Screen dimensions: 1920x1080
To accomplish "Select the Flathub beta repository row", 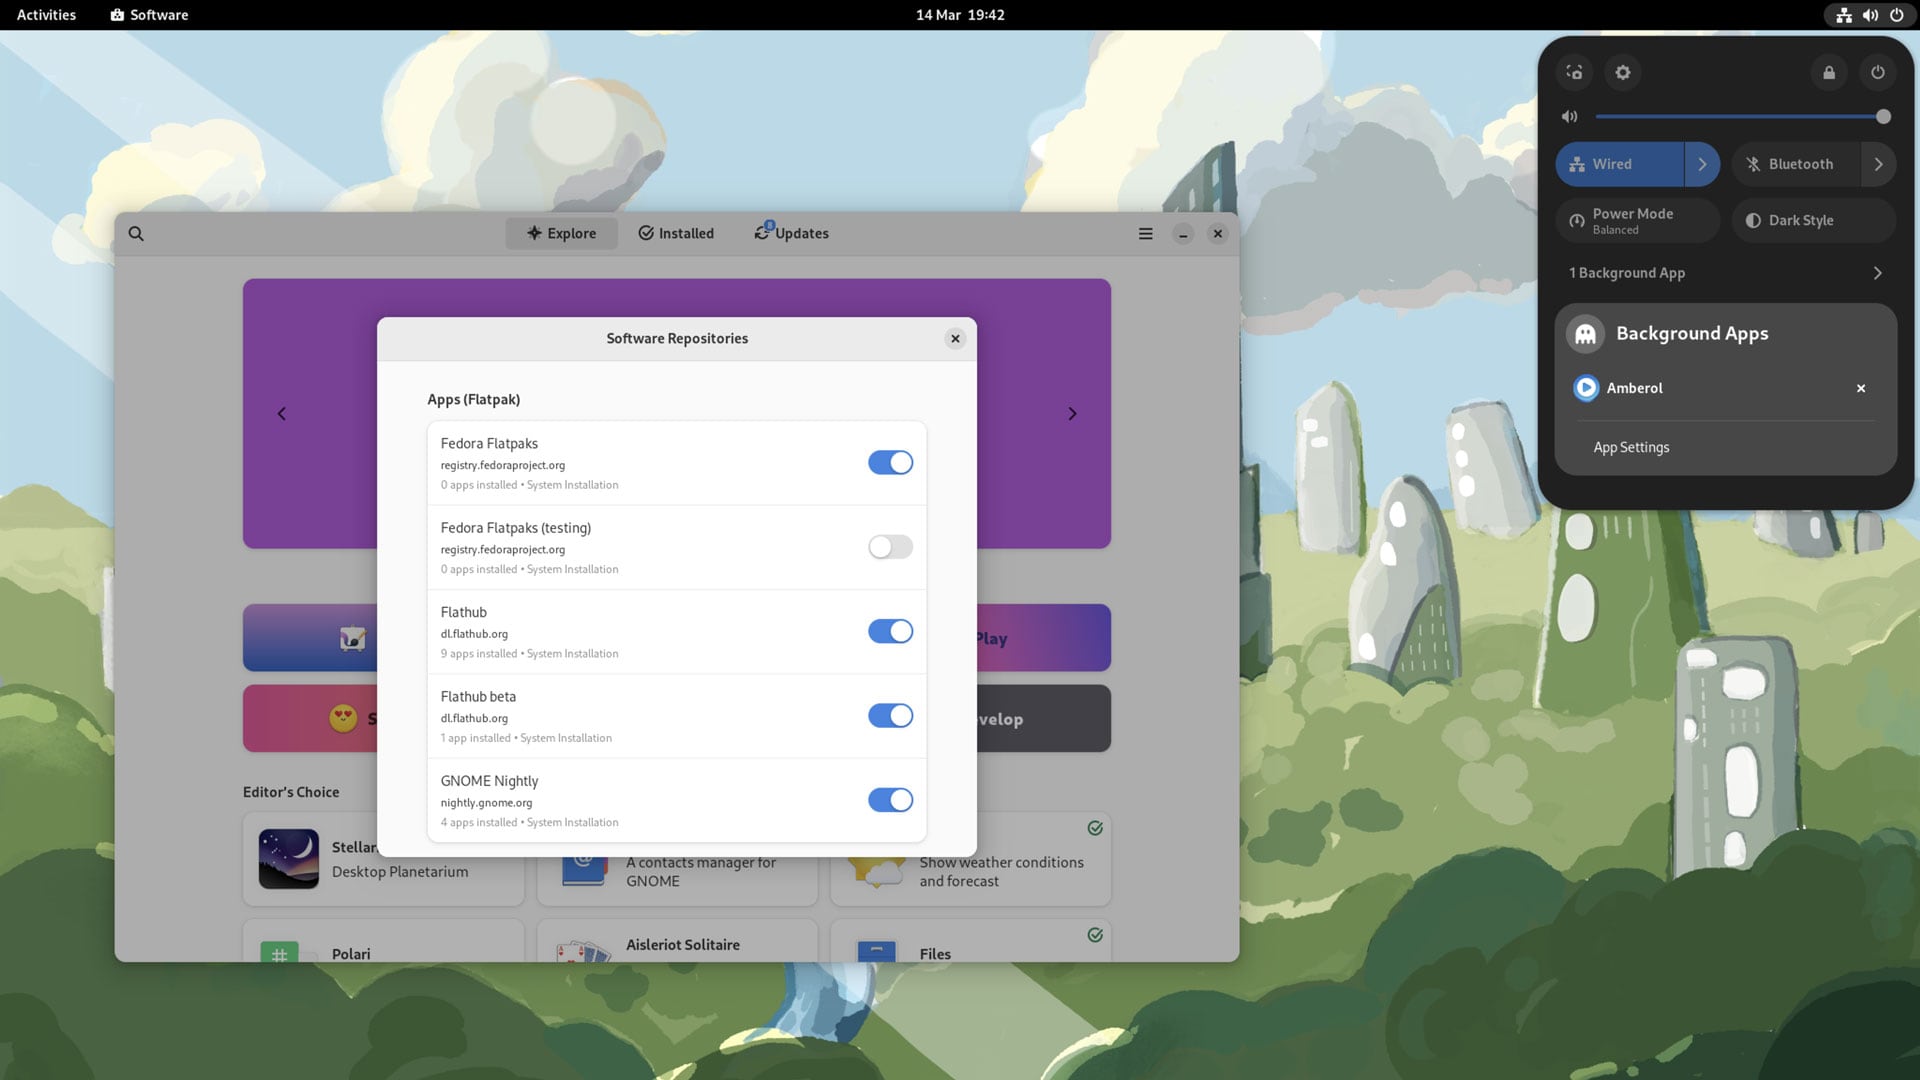I will [x=677, y=716].
